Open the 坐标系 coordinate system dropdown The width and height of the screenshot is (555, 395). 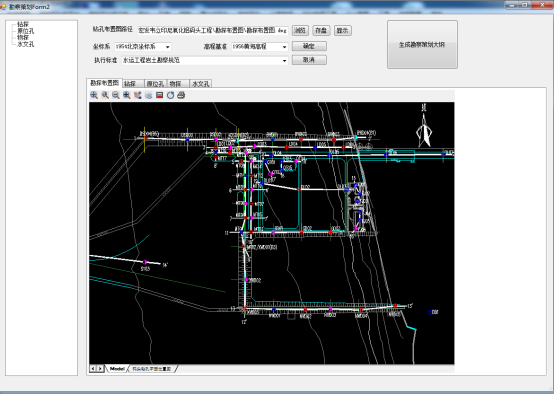(x=143, y=47)
